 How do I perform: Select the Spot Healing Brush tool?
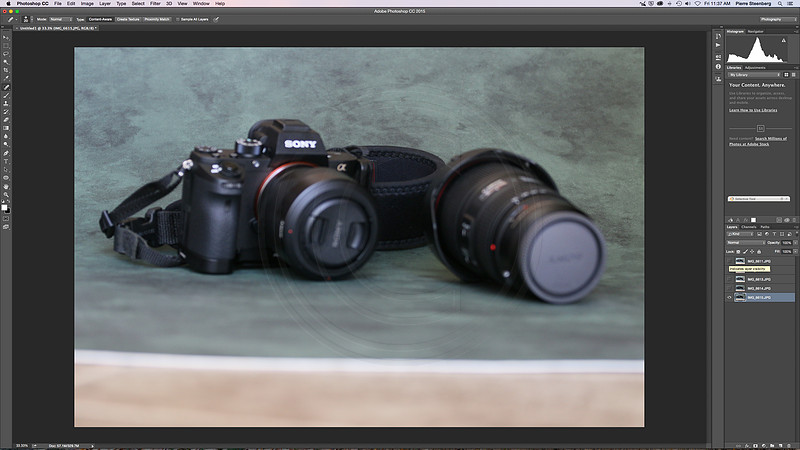pyautogui.click(x=6, y=87)
